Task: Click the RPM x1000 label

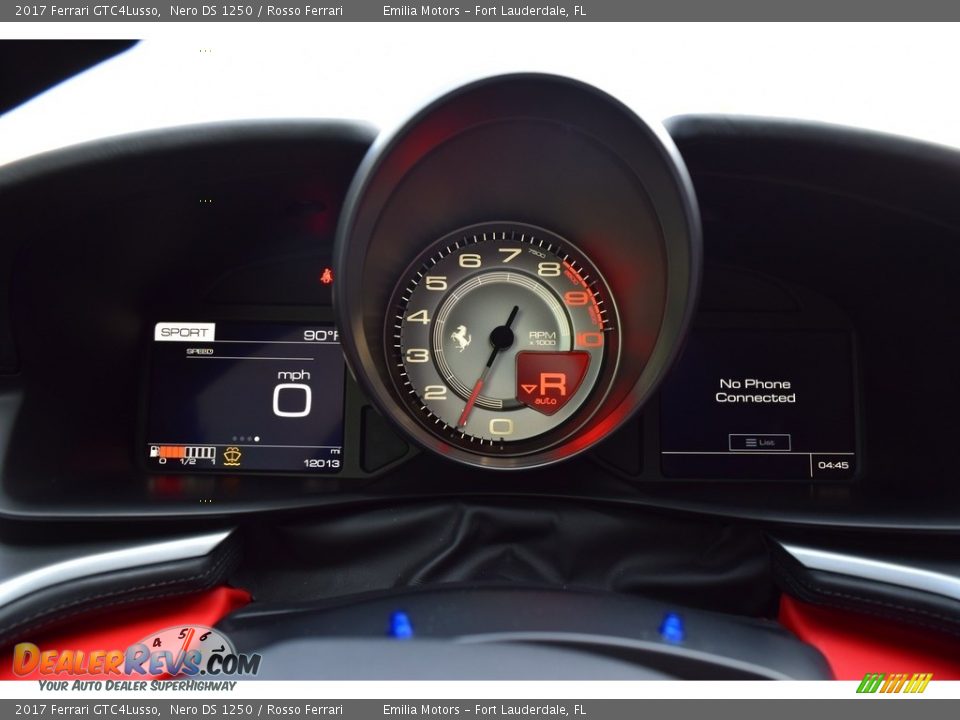Action: point(542,338)
